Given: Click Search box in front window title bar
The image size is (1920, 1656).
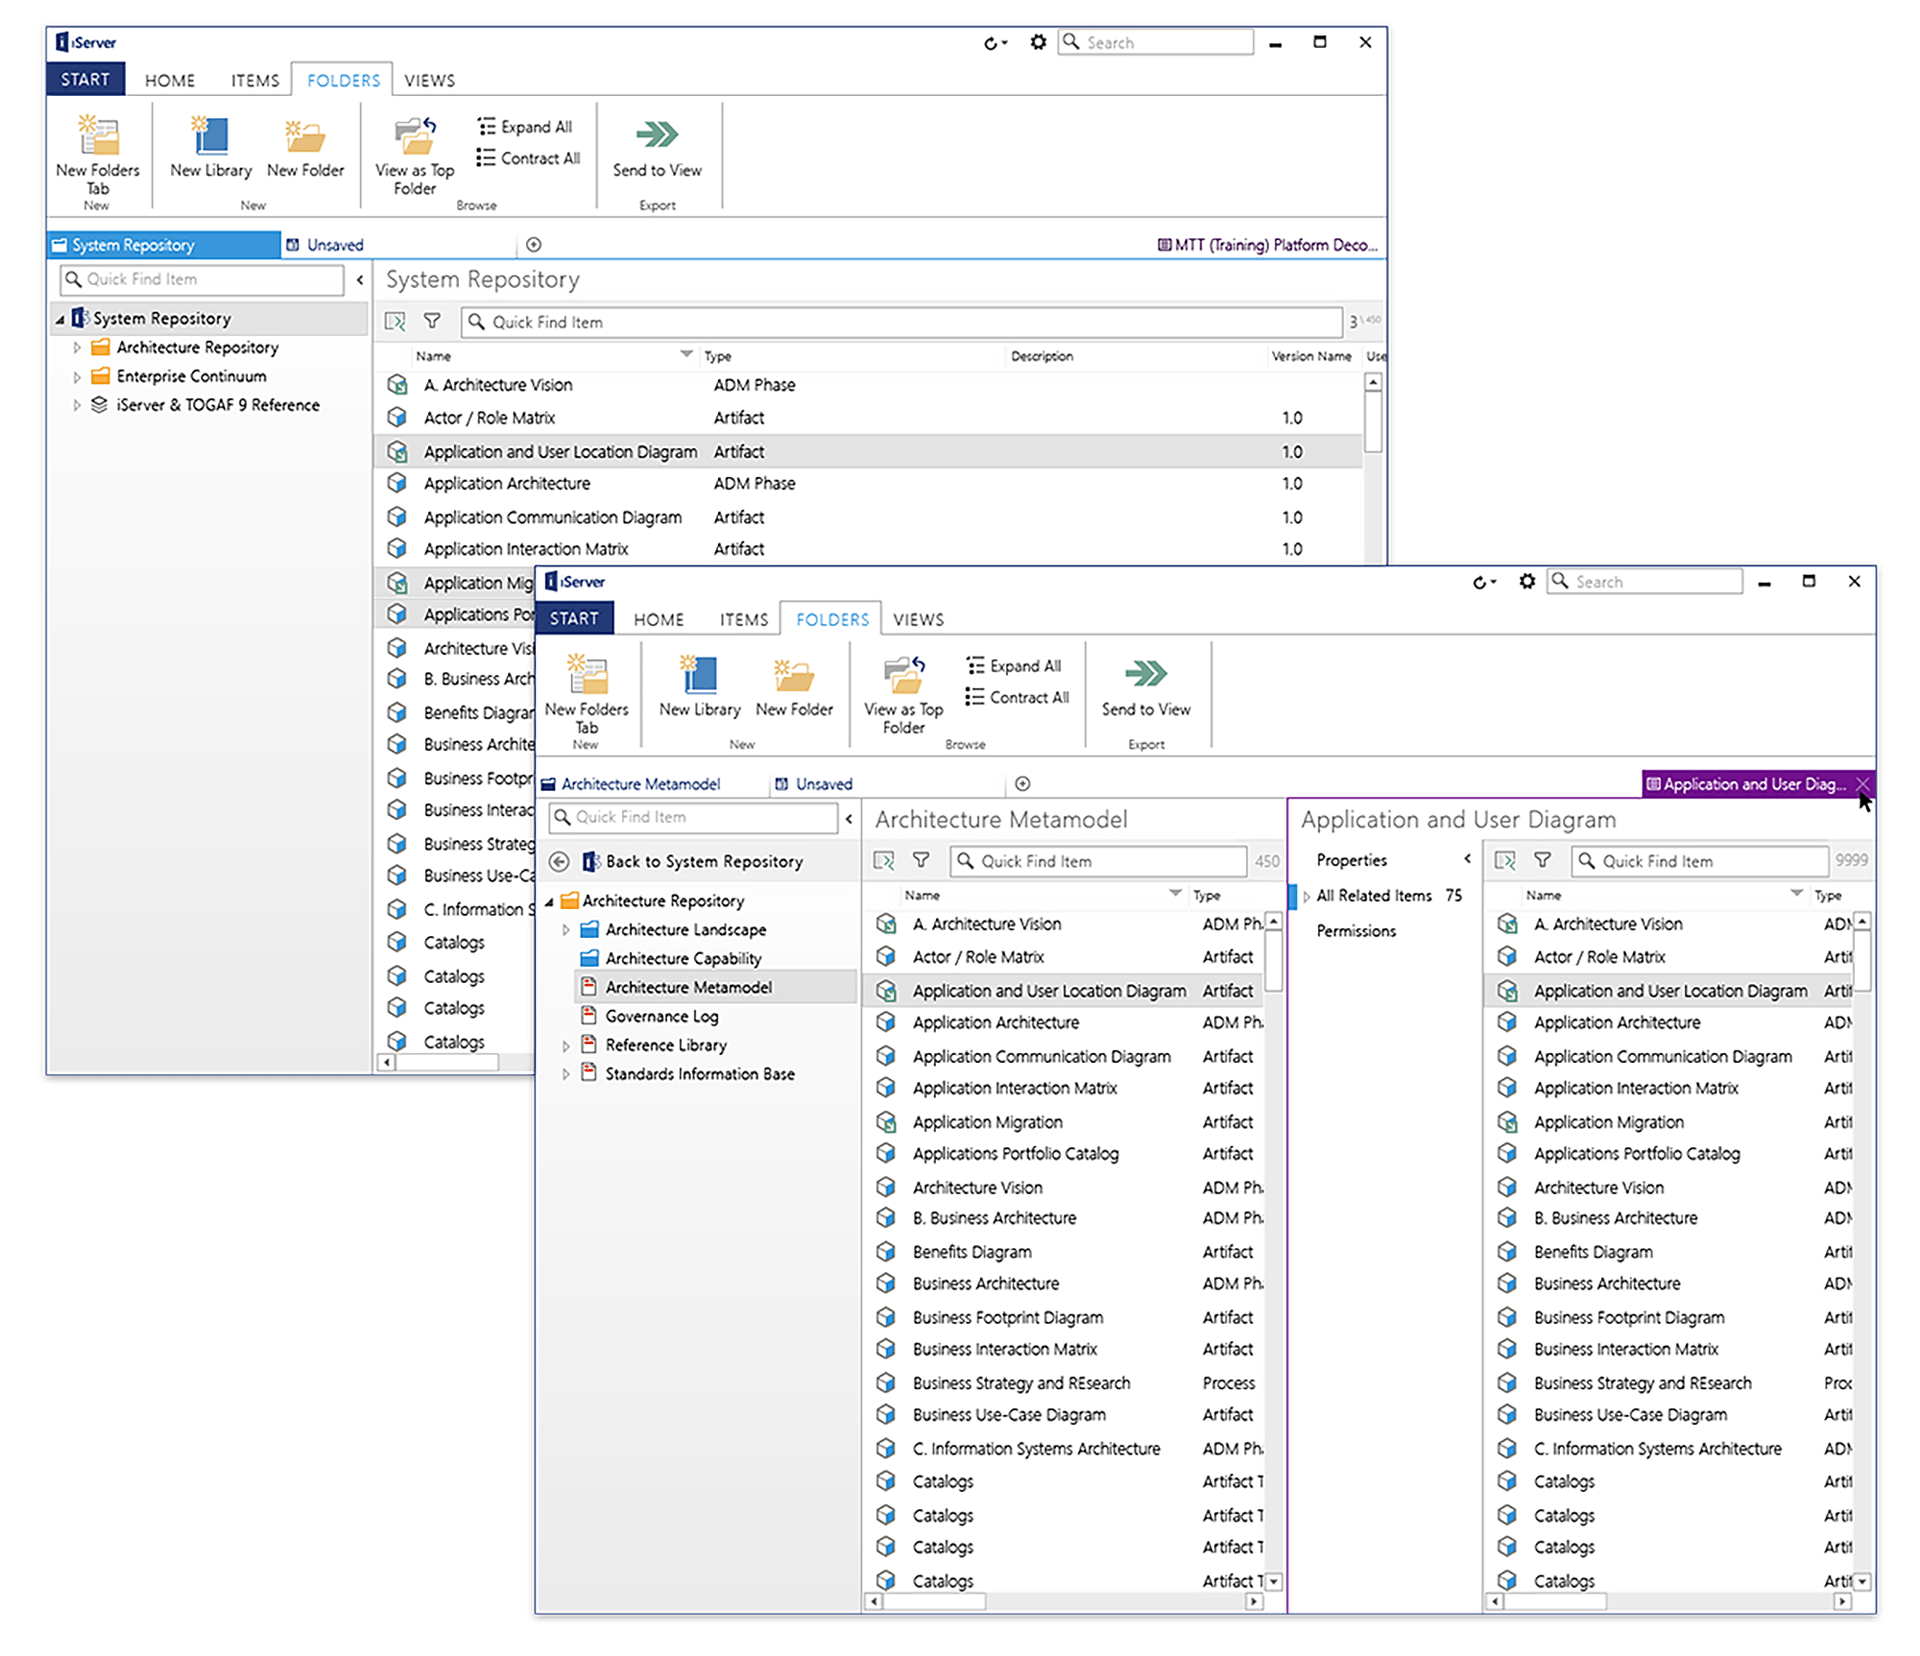Looking at the screenshot, I should click(x=1645, y=581).
